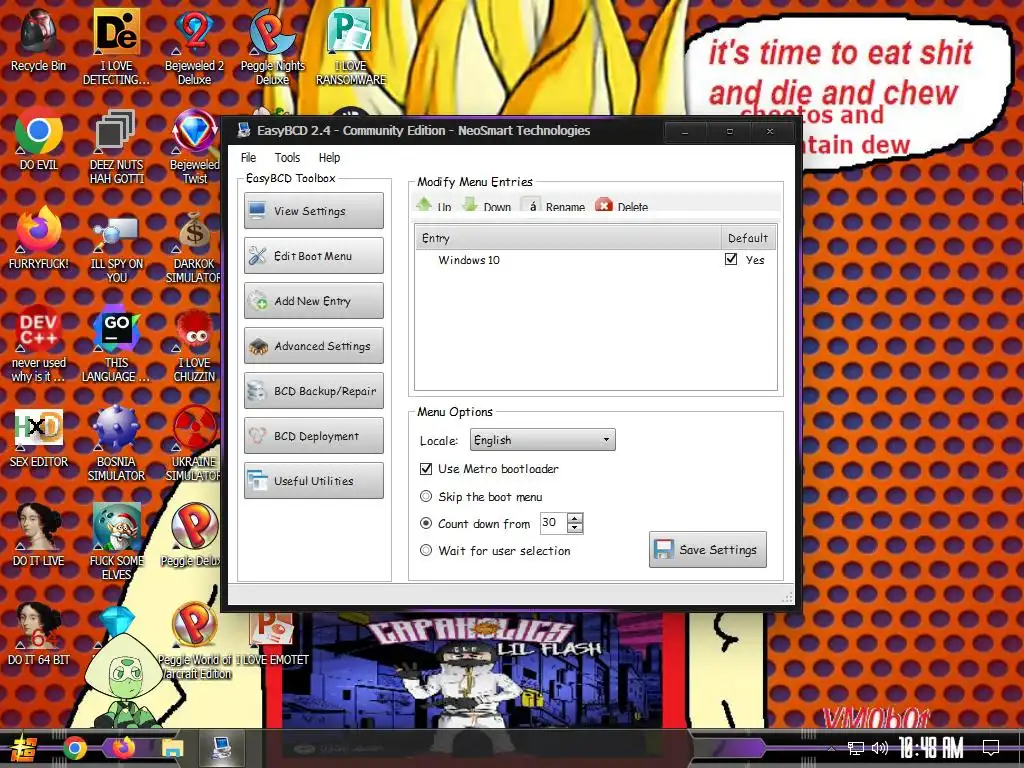Select the ILL SPY ON YOU icon
The width and height of the screenshot is (1024, 768).
tap(116, 246)
